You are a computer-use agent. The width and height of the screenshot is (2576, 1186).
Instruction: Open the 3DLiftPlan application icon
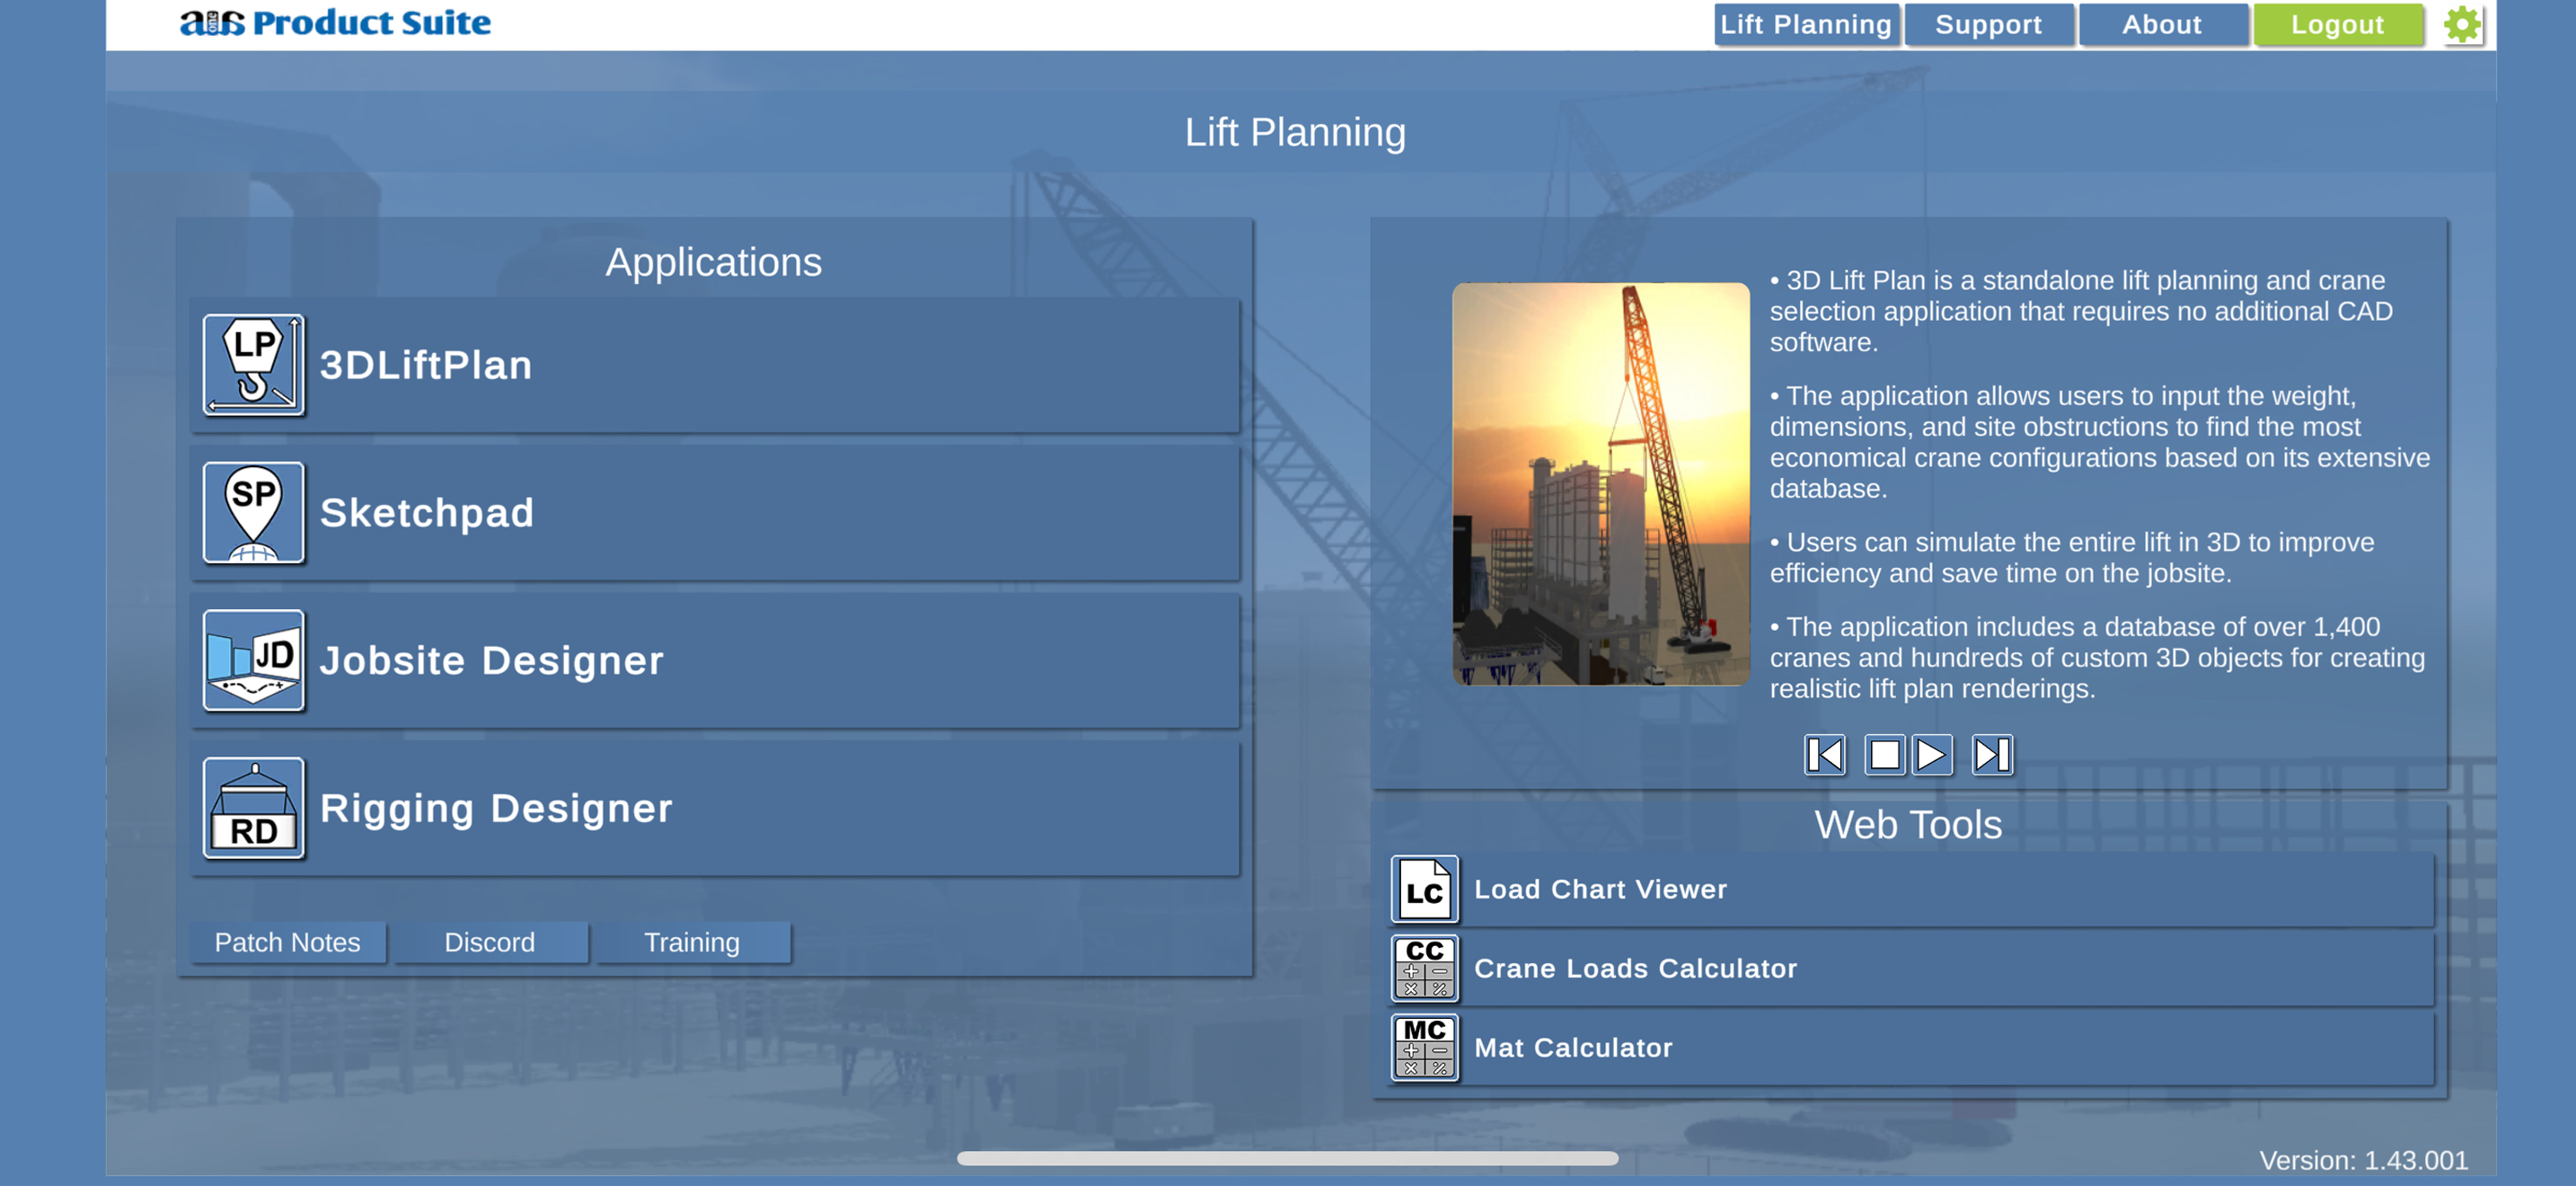point(253,364)
